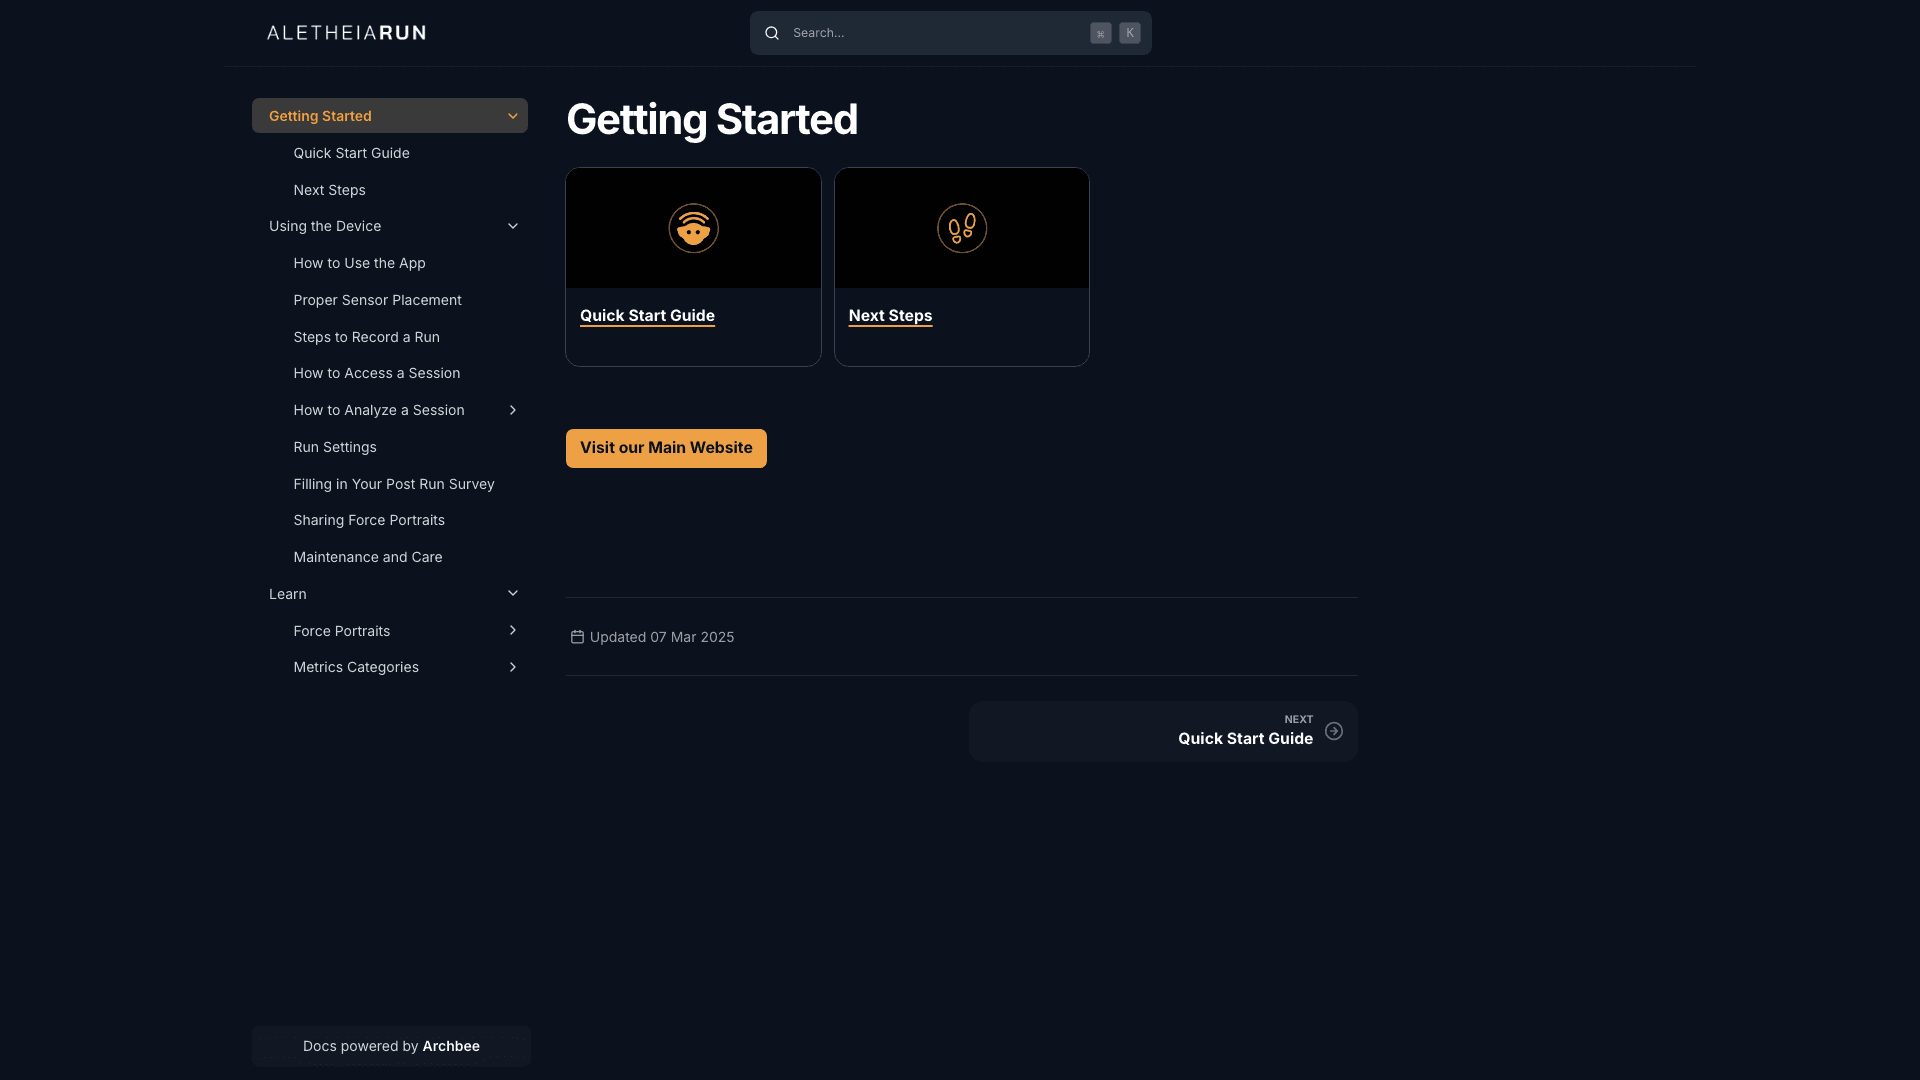
Task: Expand the How to Analyze a Session entry
Action: 512,410
